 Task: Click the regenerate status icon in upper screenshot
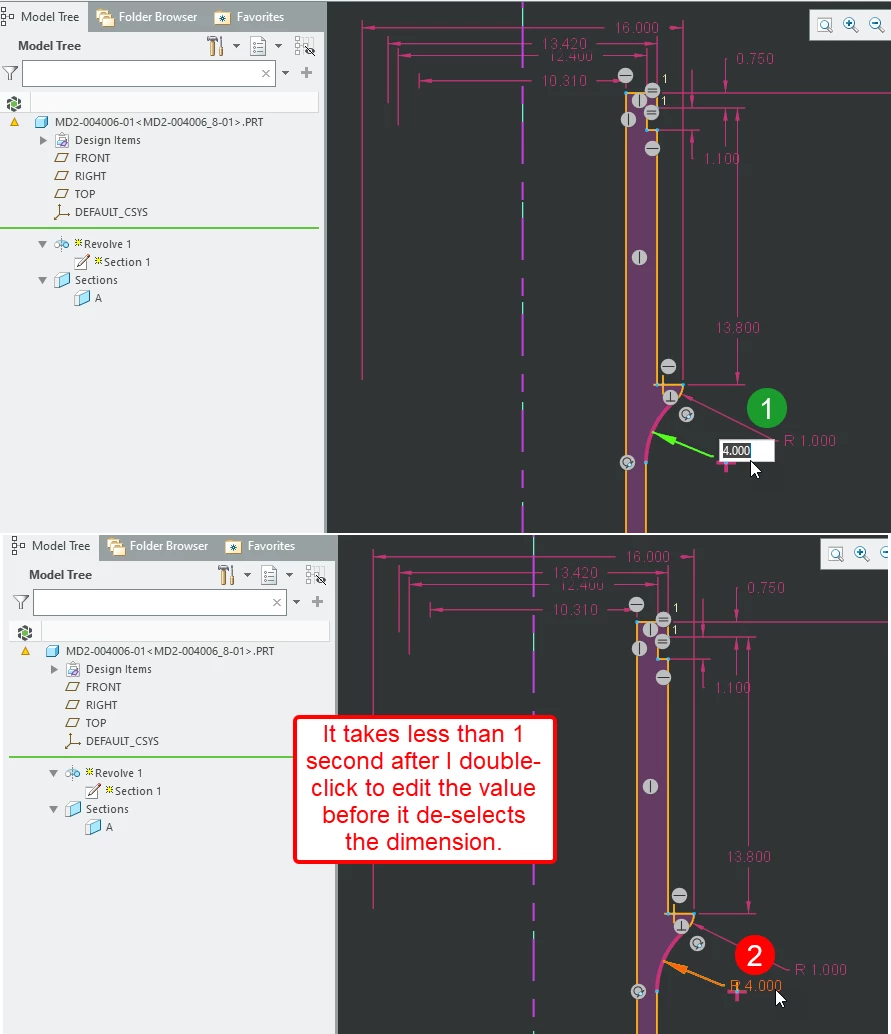point(14,104)
